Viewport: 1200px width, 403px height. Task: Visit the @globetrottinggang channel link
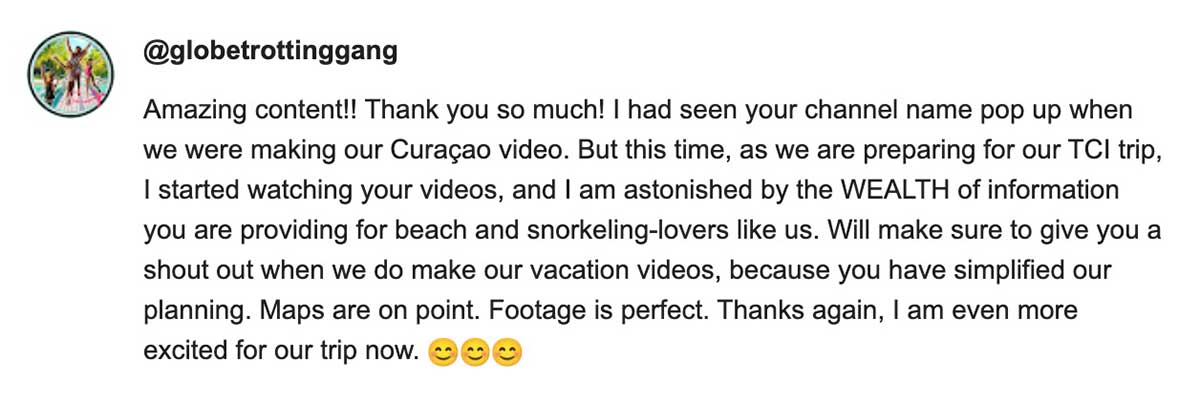click(x=271, y=52)
